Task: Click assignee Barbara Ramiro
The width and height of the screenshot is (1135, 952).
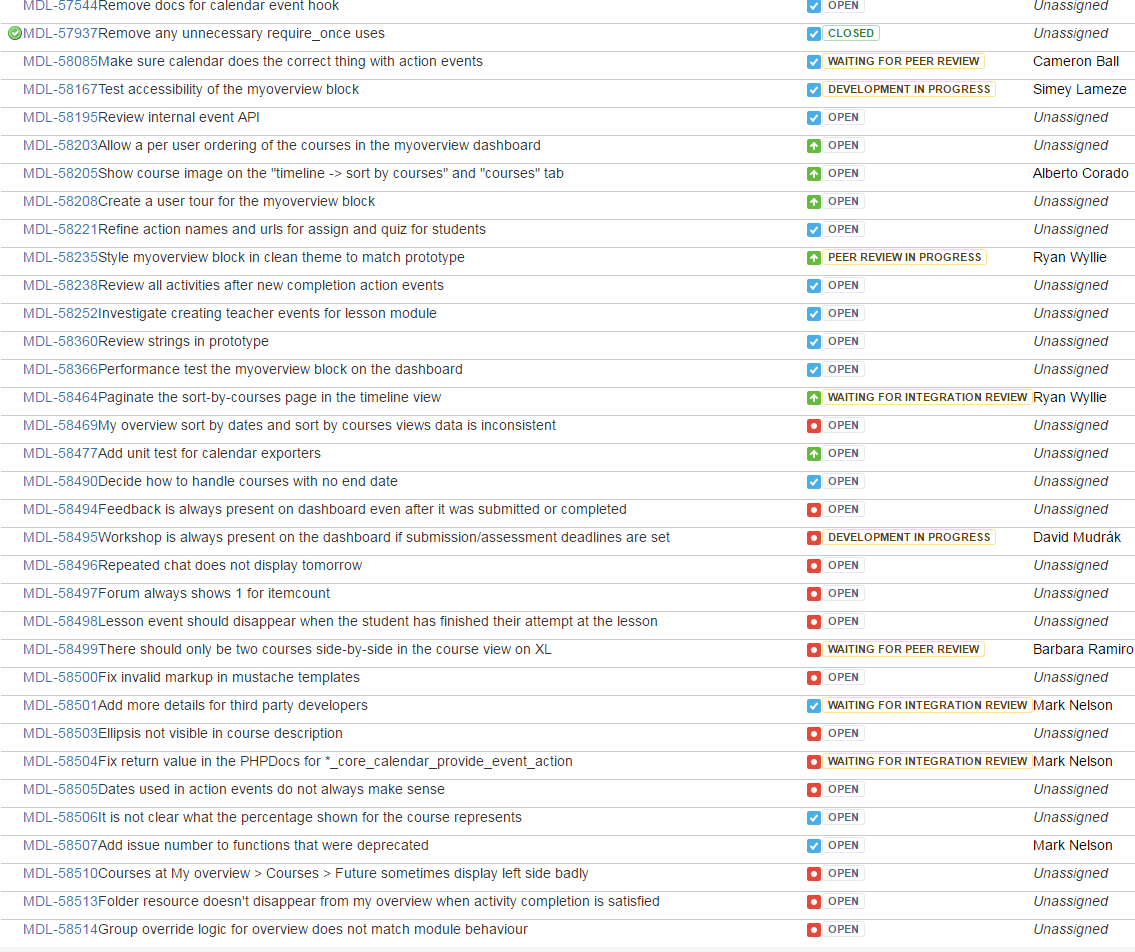Action: [x=1083, y=649]
